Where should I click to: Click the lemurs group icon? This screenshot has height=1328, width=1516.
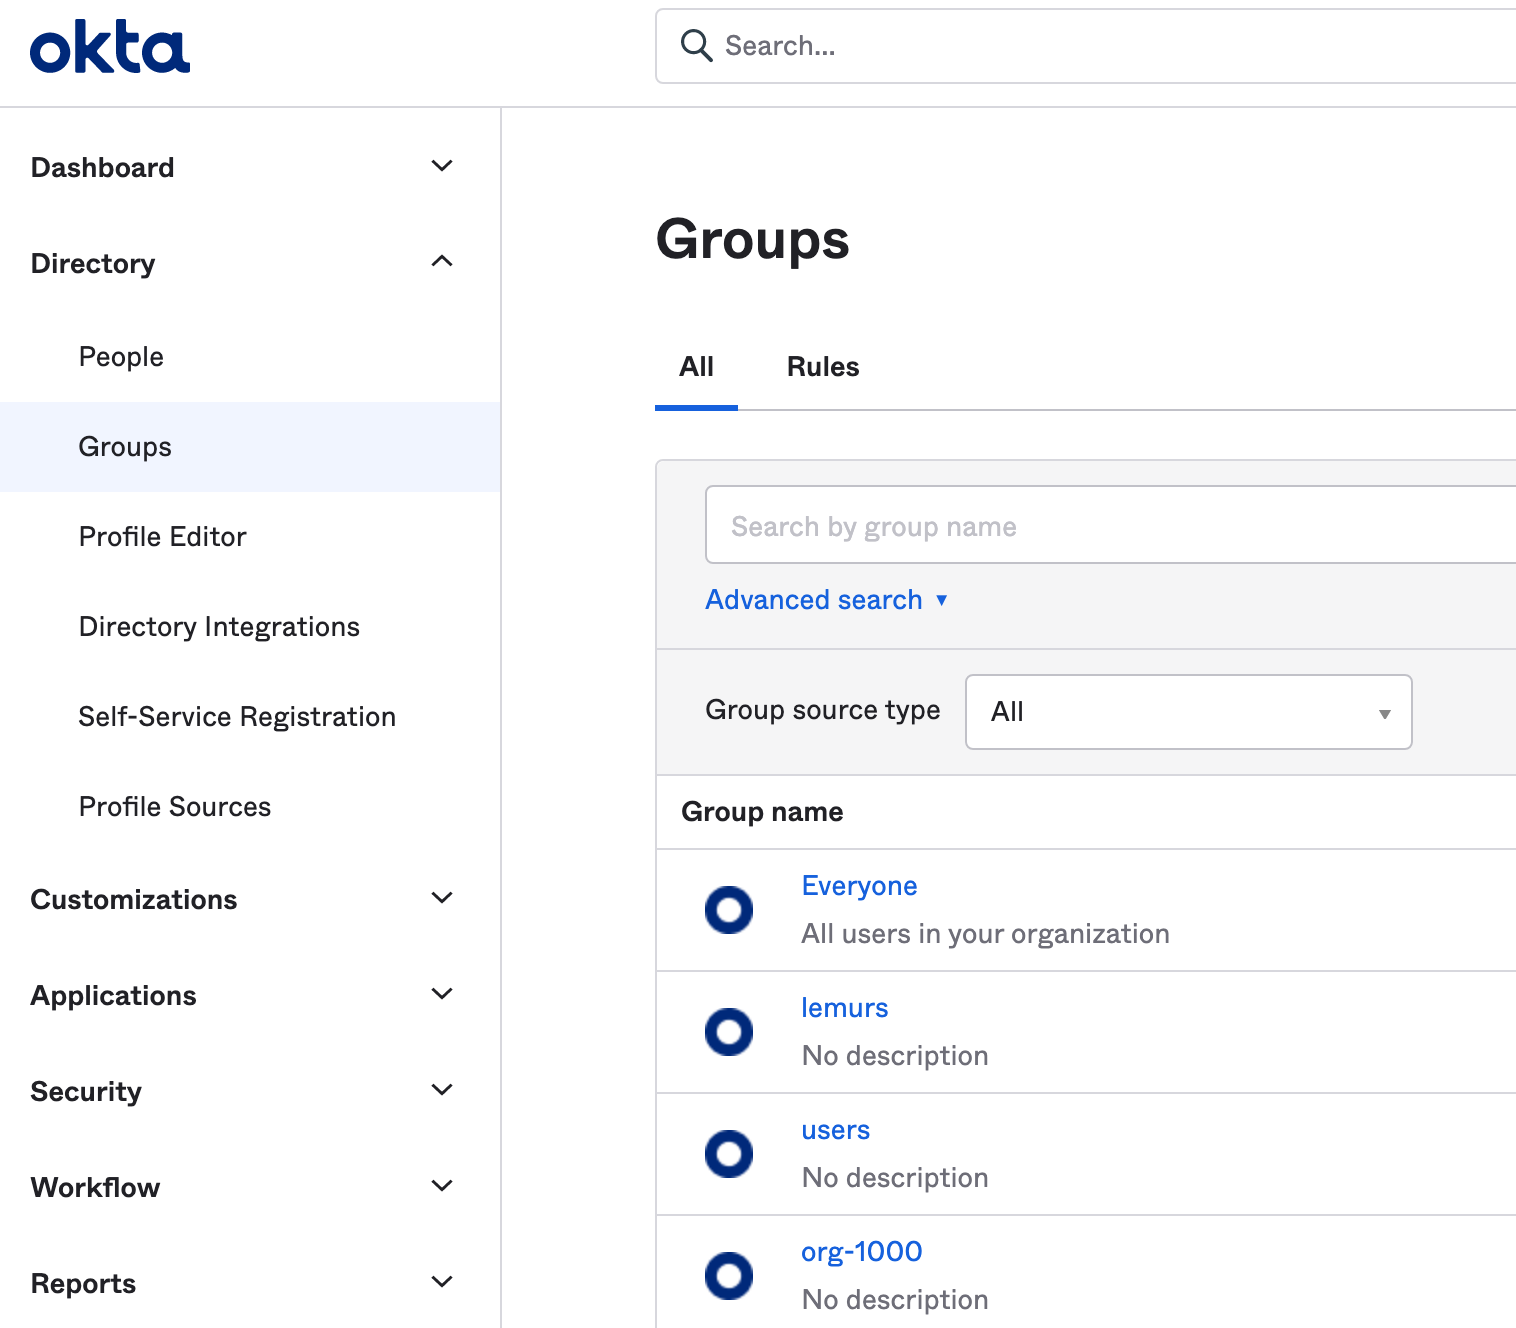(x=729, y=1032)
